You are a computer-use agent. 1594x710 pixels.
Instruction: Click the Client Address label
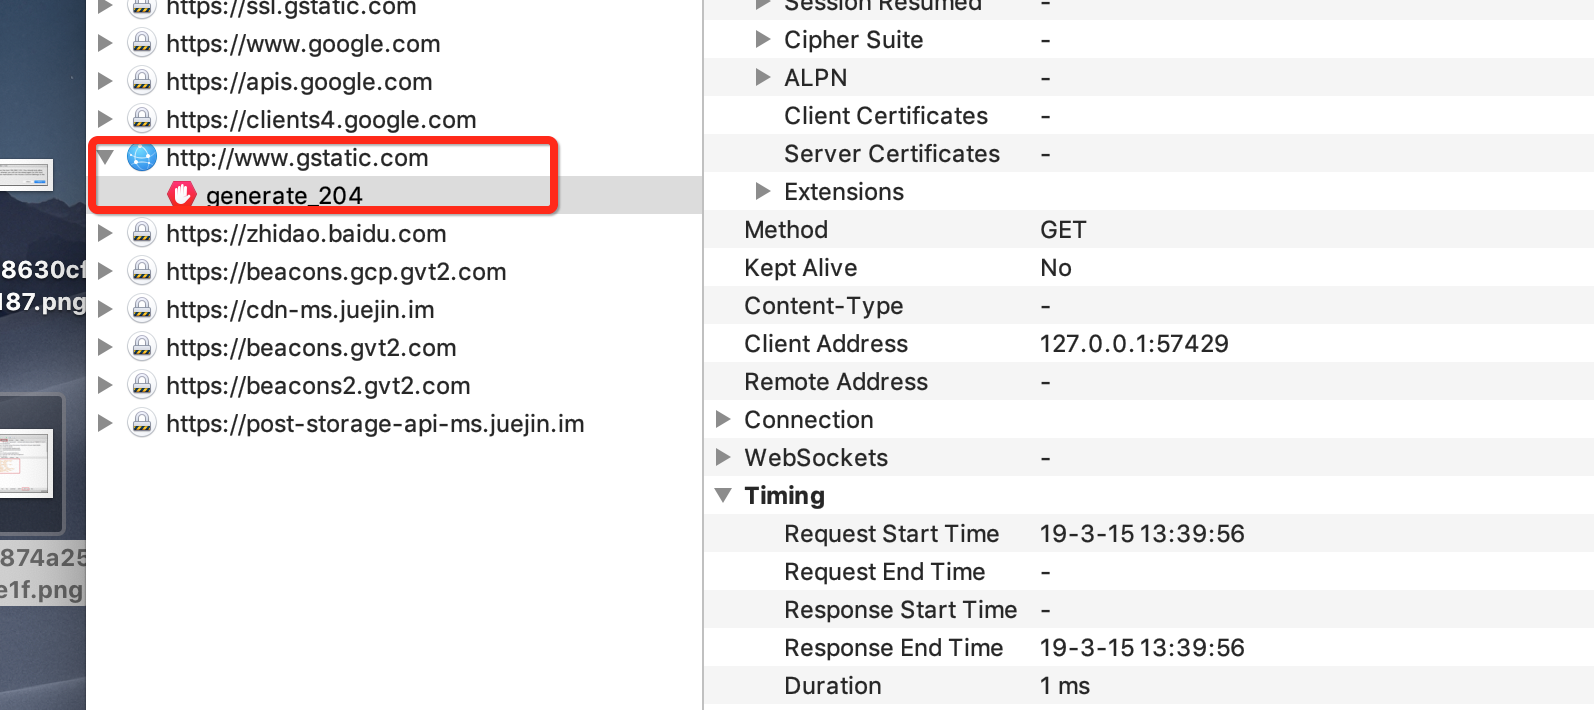pos(826,344)
